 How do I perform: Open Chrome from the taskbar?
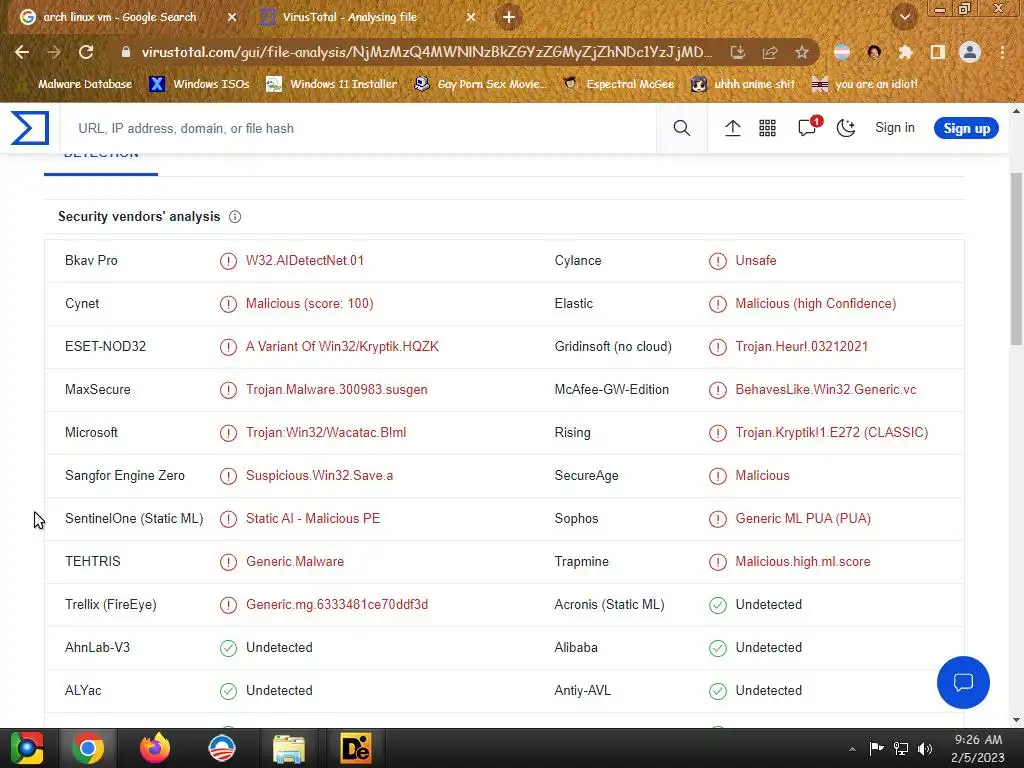pyautogui.click(x=88, y=748)
